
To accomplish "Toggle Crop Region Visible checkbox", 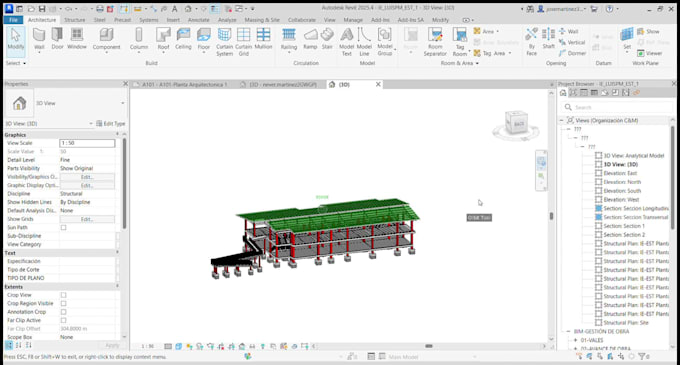I will 63,303.
